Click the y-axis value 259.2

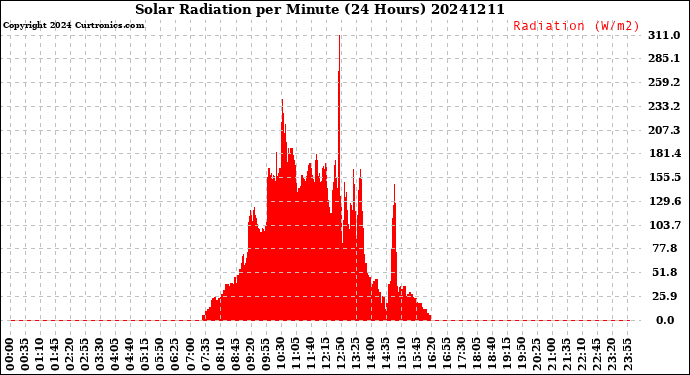click(664, 82)
